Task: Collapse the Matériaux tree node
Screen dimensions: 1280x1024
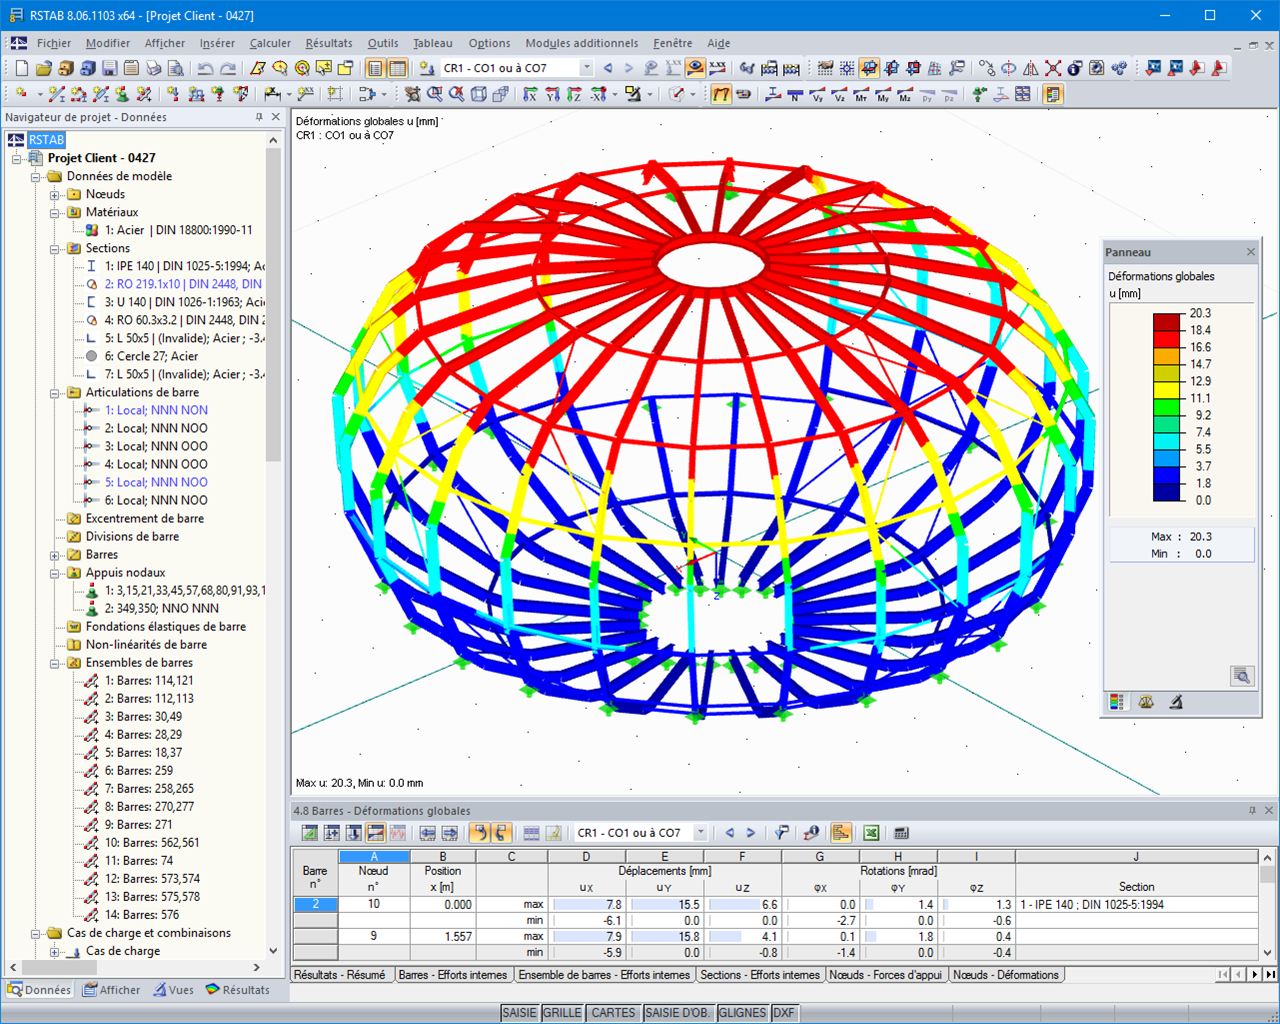Action: pos(55,212)
